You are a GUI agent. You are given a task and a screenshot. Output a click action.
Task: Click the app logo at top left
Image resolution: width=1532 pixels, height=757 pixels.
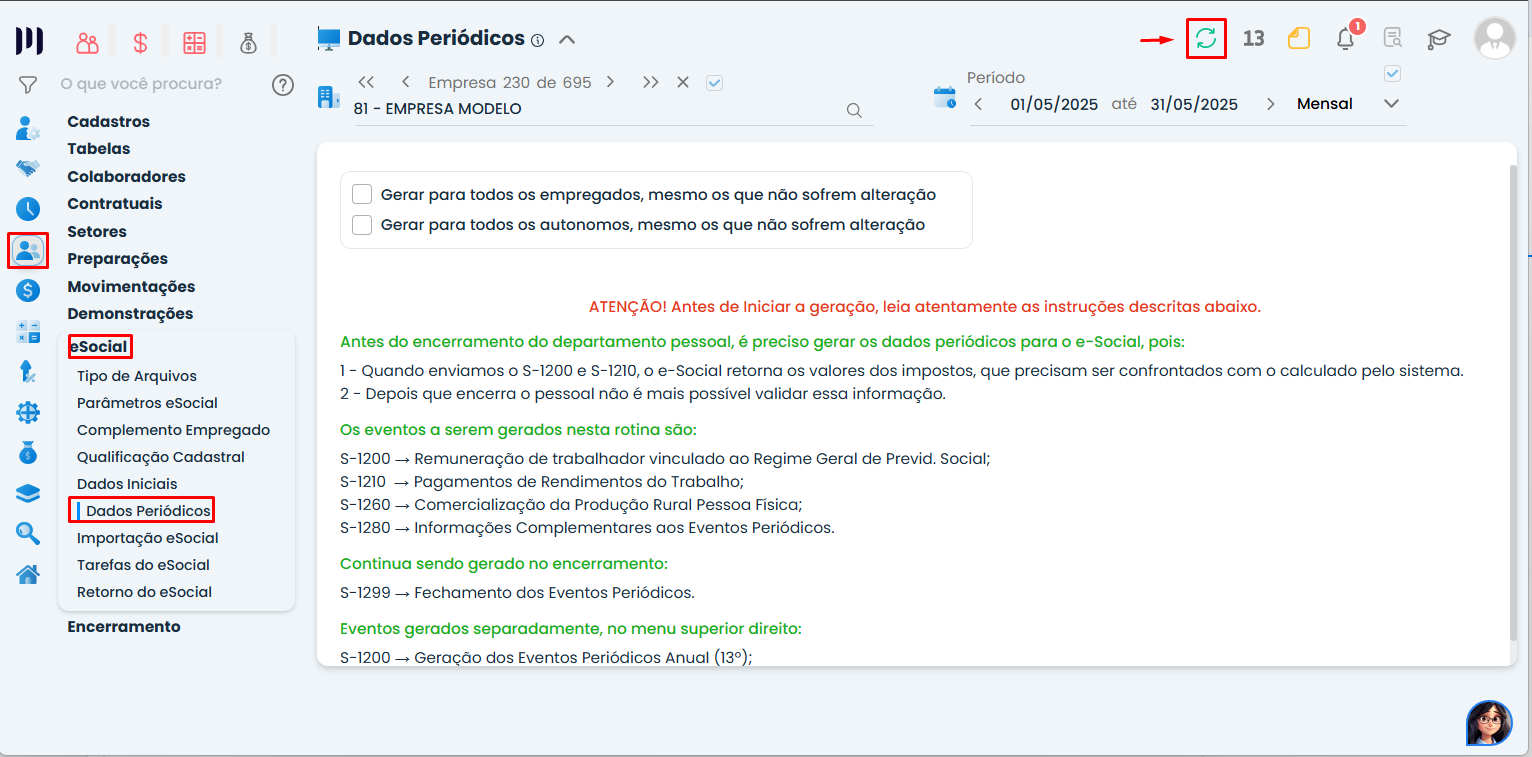[x=29, y=41]
